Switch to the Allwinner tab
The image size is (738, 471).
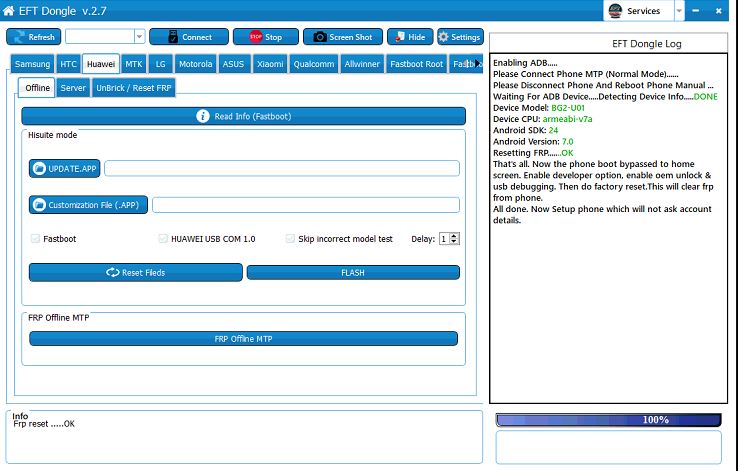(361, 64)
